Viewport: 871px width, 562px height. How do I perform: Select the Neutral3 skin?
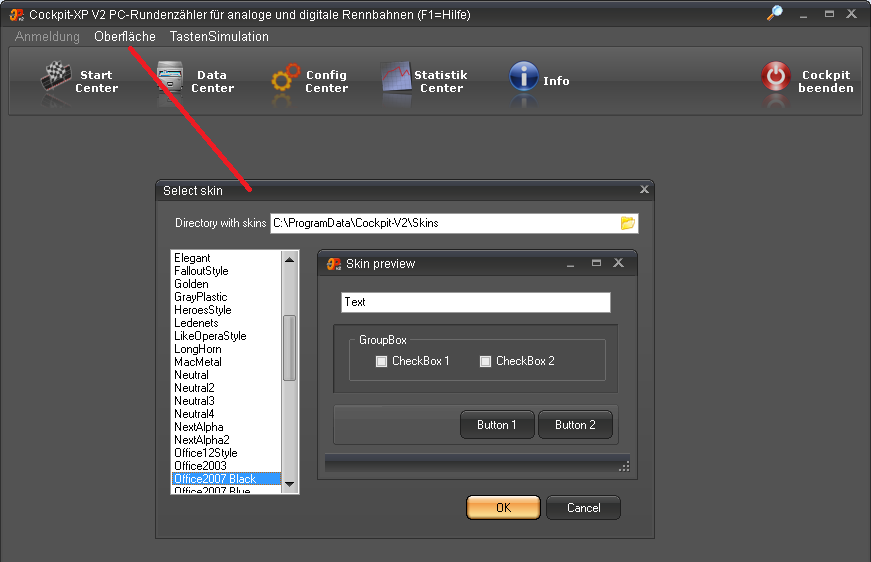click(226, 401)
